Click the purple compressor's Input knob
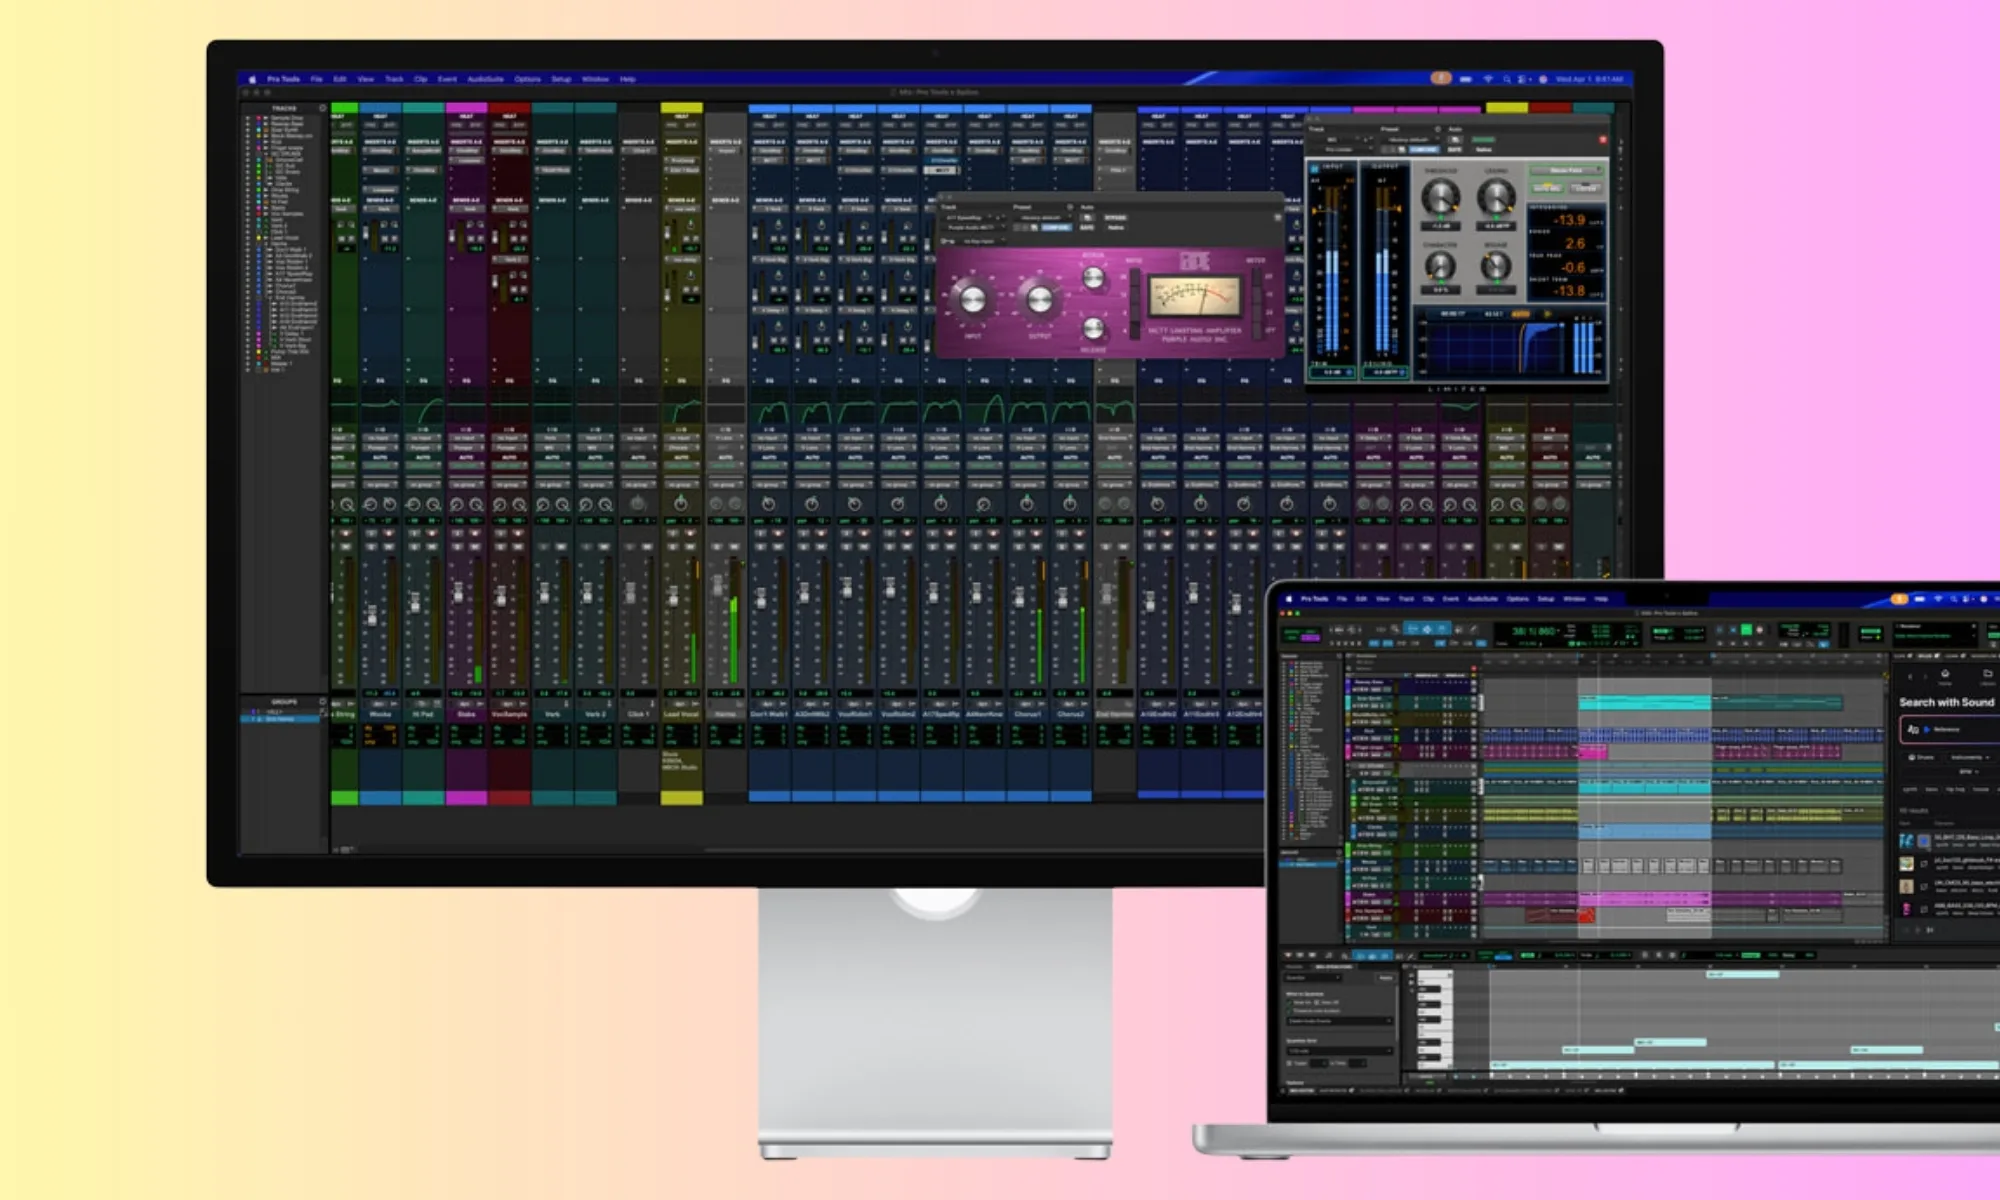Screen dimensions: 2000x1200 (x=972, y=298)
